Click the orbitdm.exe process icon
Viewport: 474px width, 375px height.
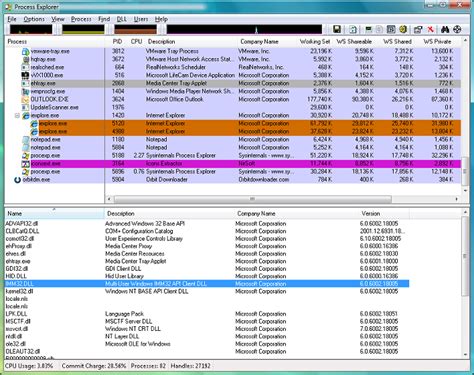17,180
